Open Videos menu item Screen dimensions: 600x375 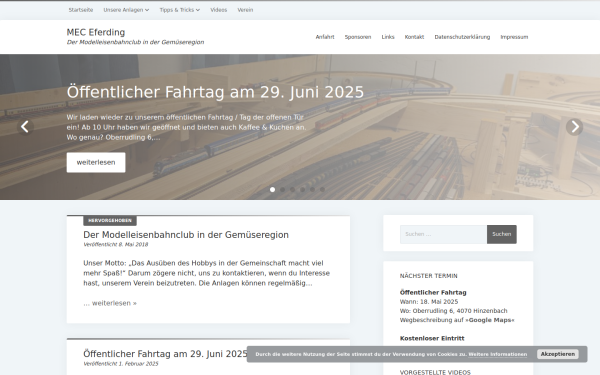click(218, 10)
